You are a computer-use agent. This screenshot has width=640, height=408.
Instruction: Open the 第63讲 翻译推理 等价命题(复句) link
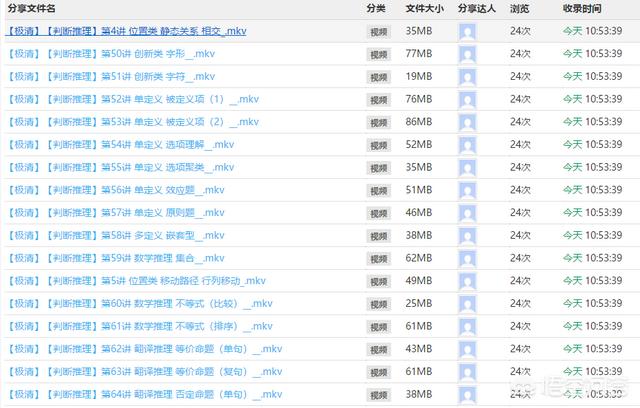[x=144, y=372]
